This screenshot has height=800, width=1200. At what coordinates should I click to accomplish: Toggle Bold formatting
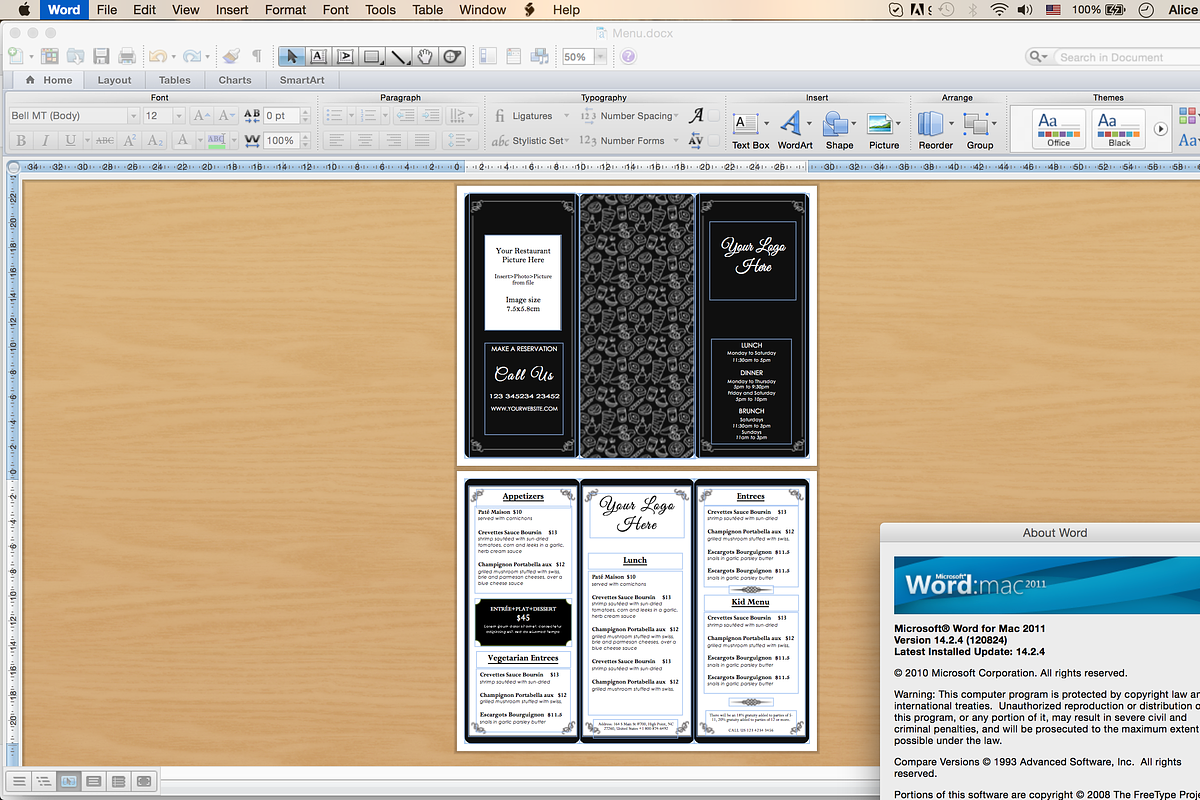click(21, 141)
